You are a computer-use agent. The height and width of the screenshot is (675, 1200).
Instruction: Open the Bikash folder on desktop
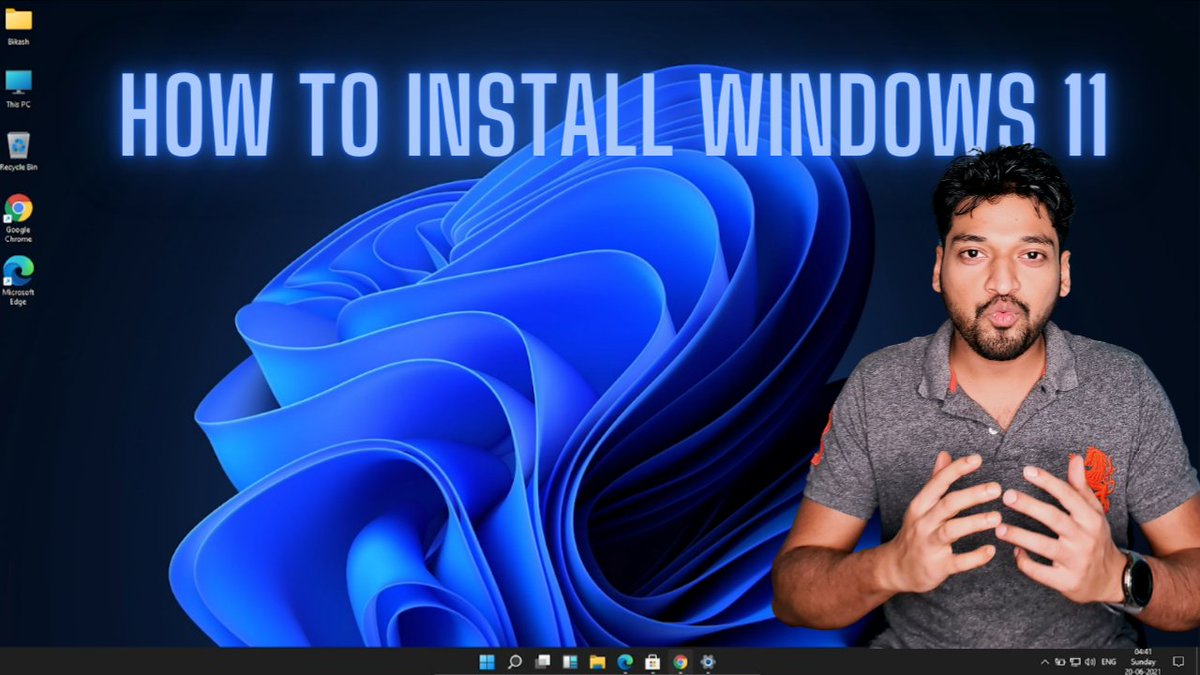tap(18, 25)
